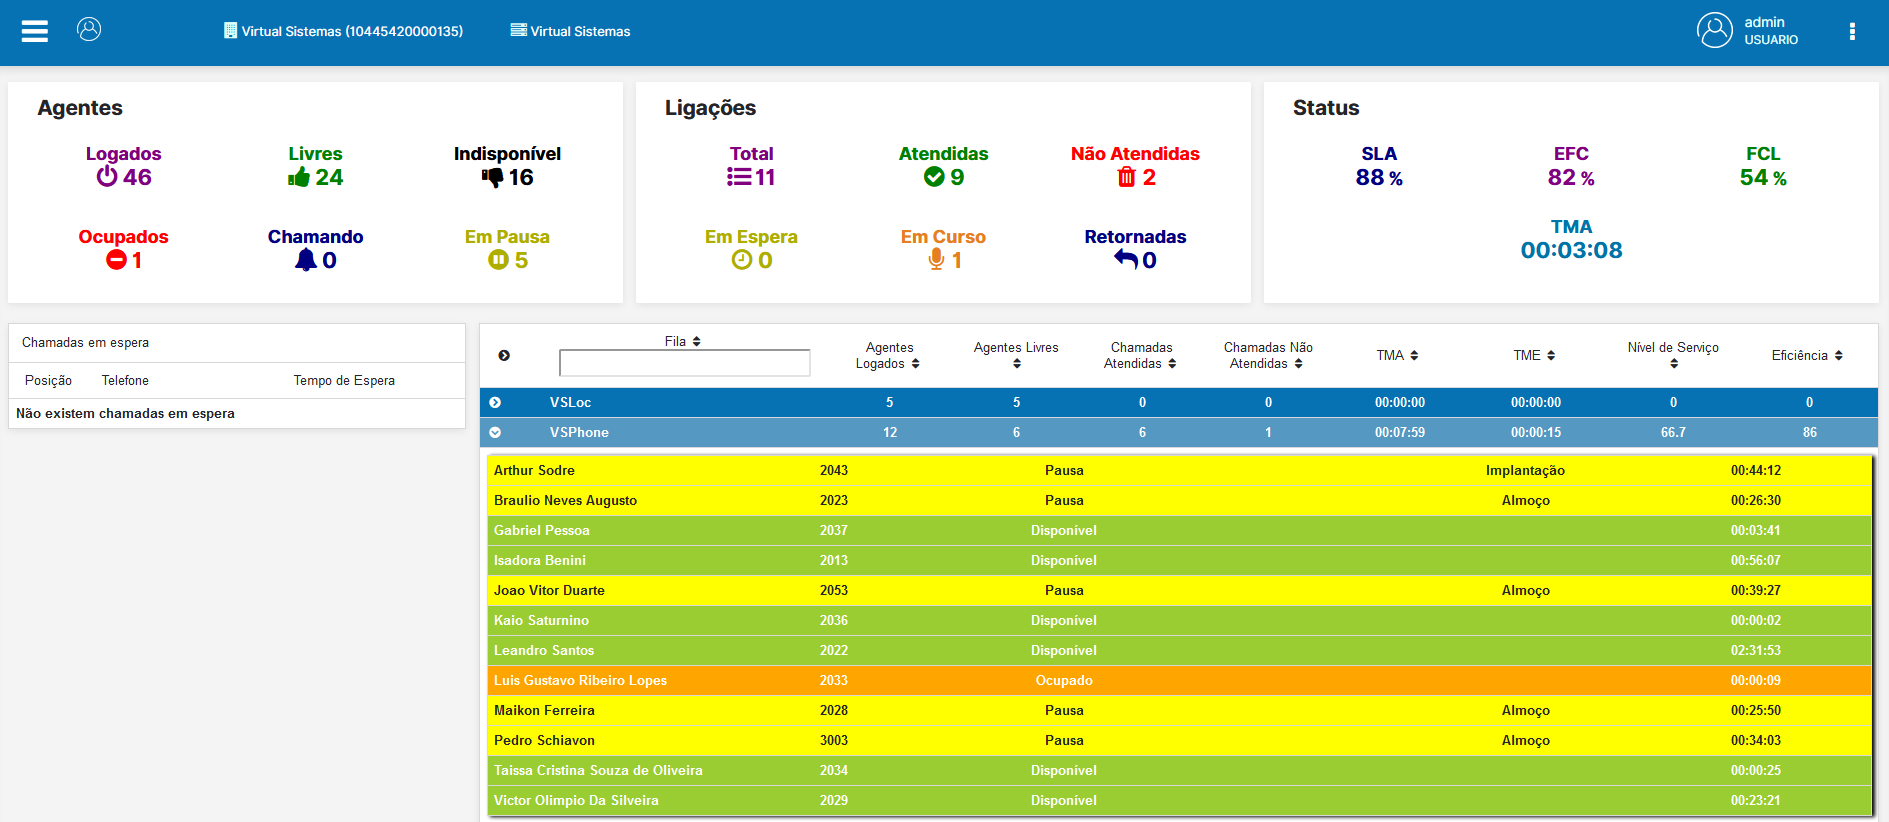The height and width of the screenshot is (822, 1889).
Task: Select agent row Pedro Schiavon
Action: pyautogui.click(x=1179, y=740)
